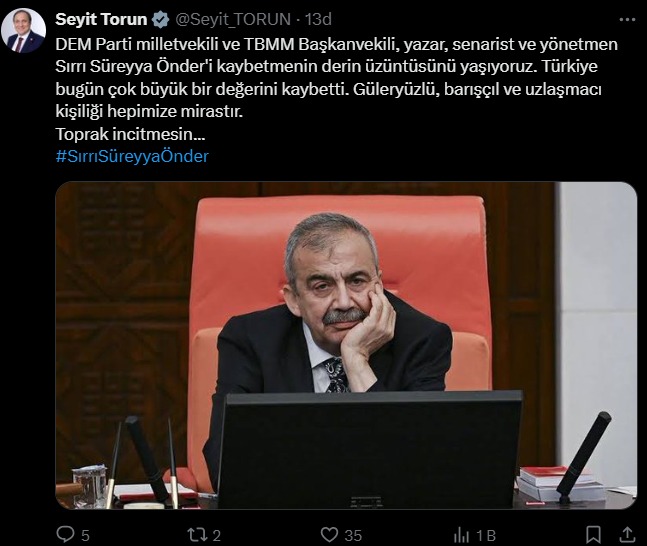
Task: Click the line Toprak incitmesin...
Action: tap(130, 134)
